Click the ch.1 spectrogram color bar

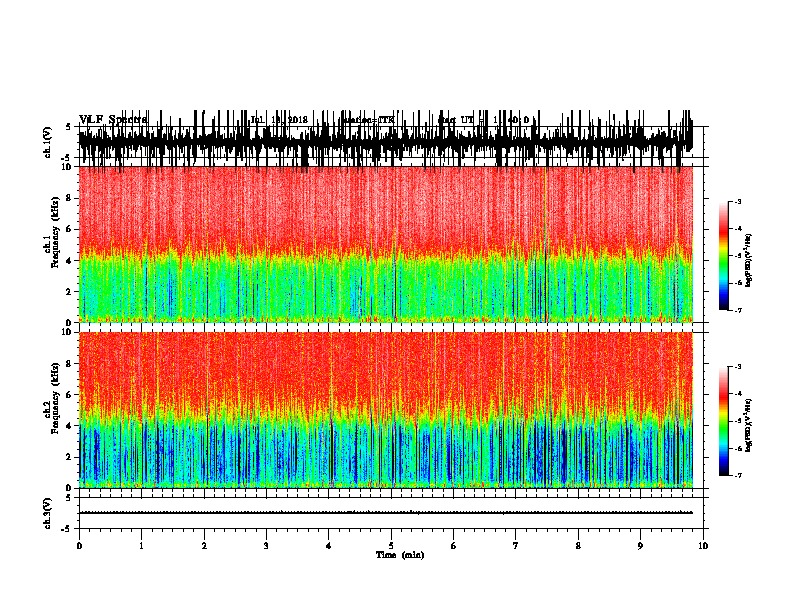coord(723,256)
